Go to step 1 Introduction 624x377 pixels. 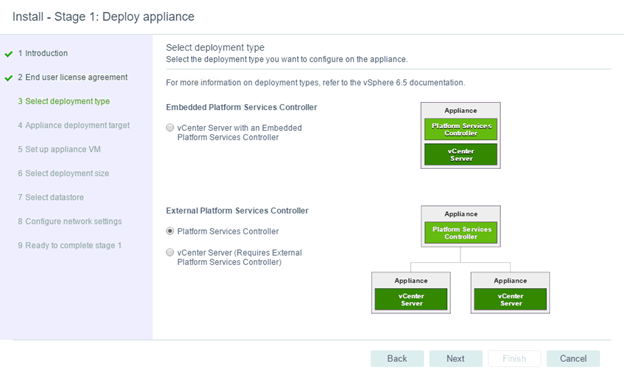click(x=43, y=53)
